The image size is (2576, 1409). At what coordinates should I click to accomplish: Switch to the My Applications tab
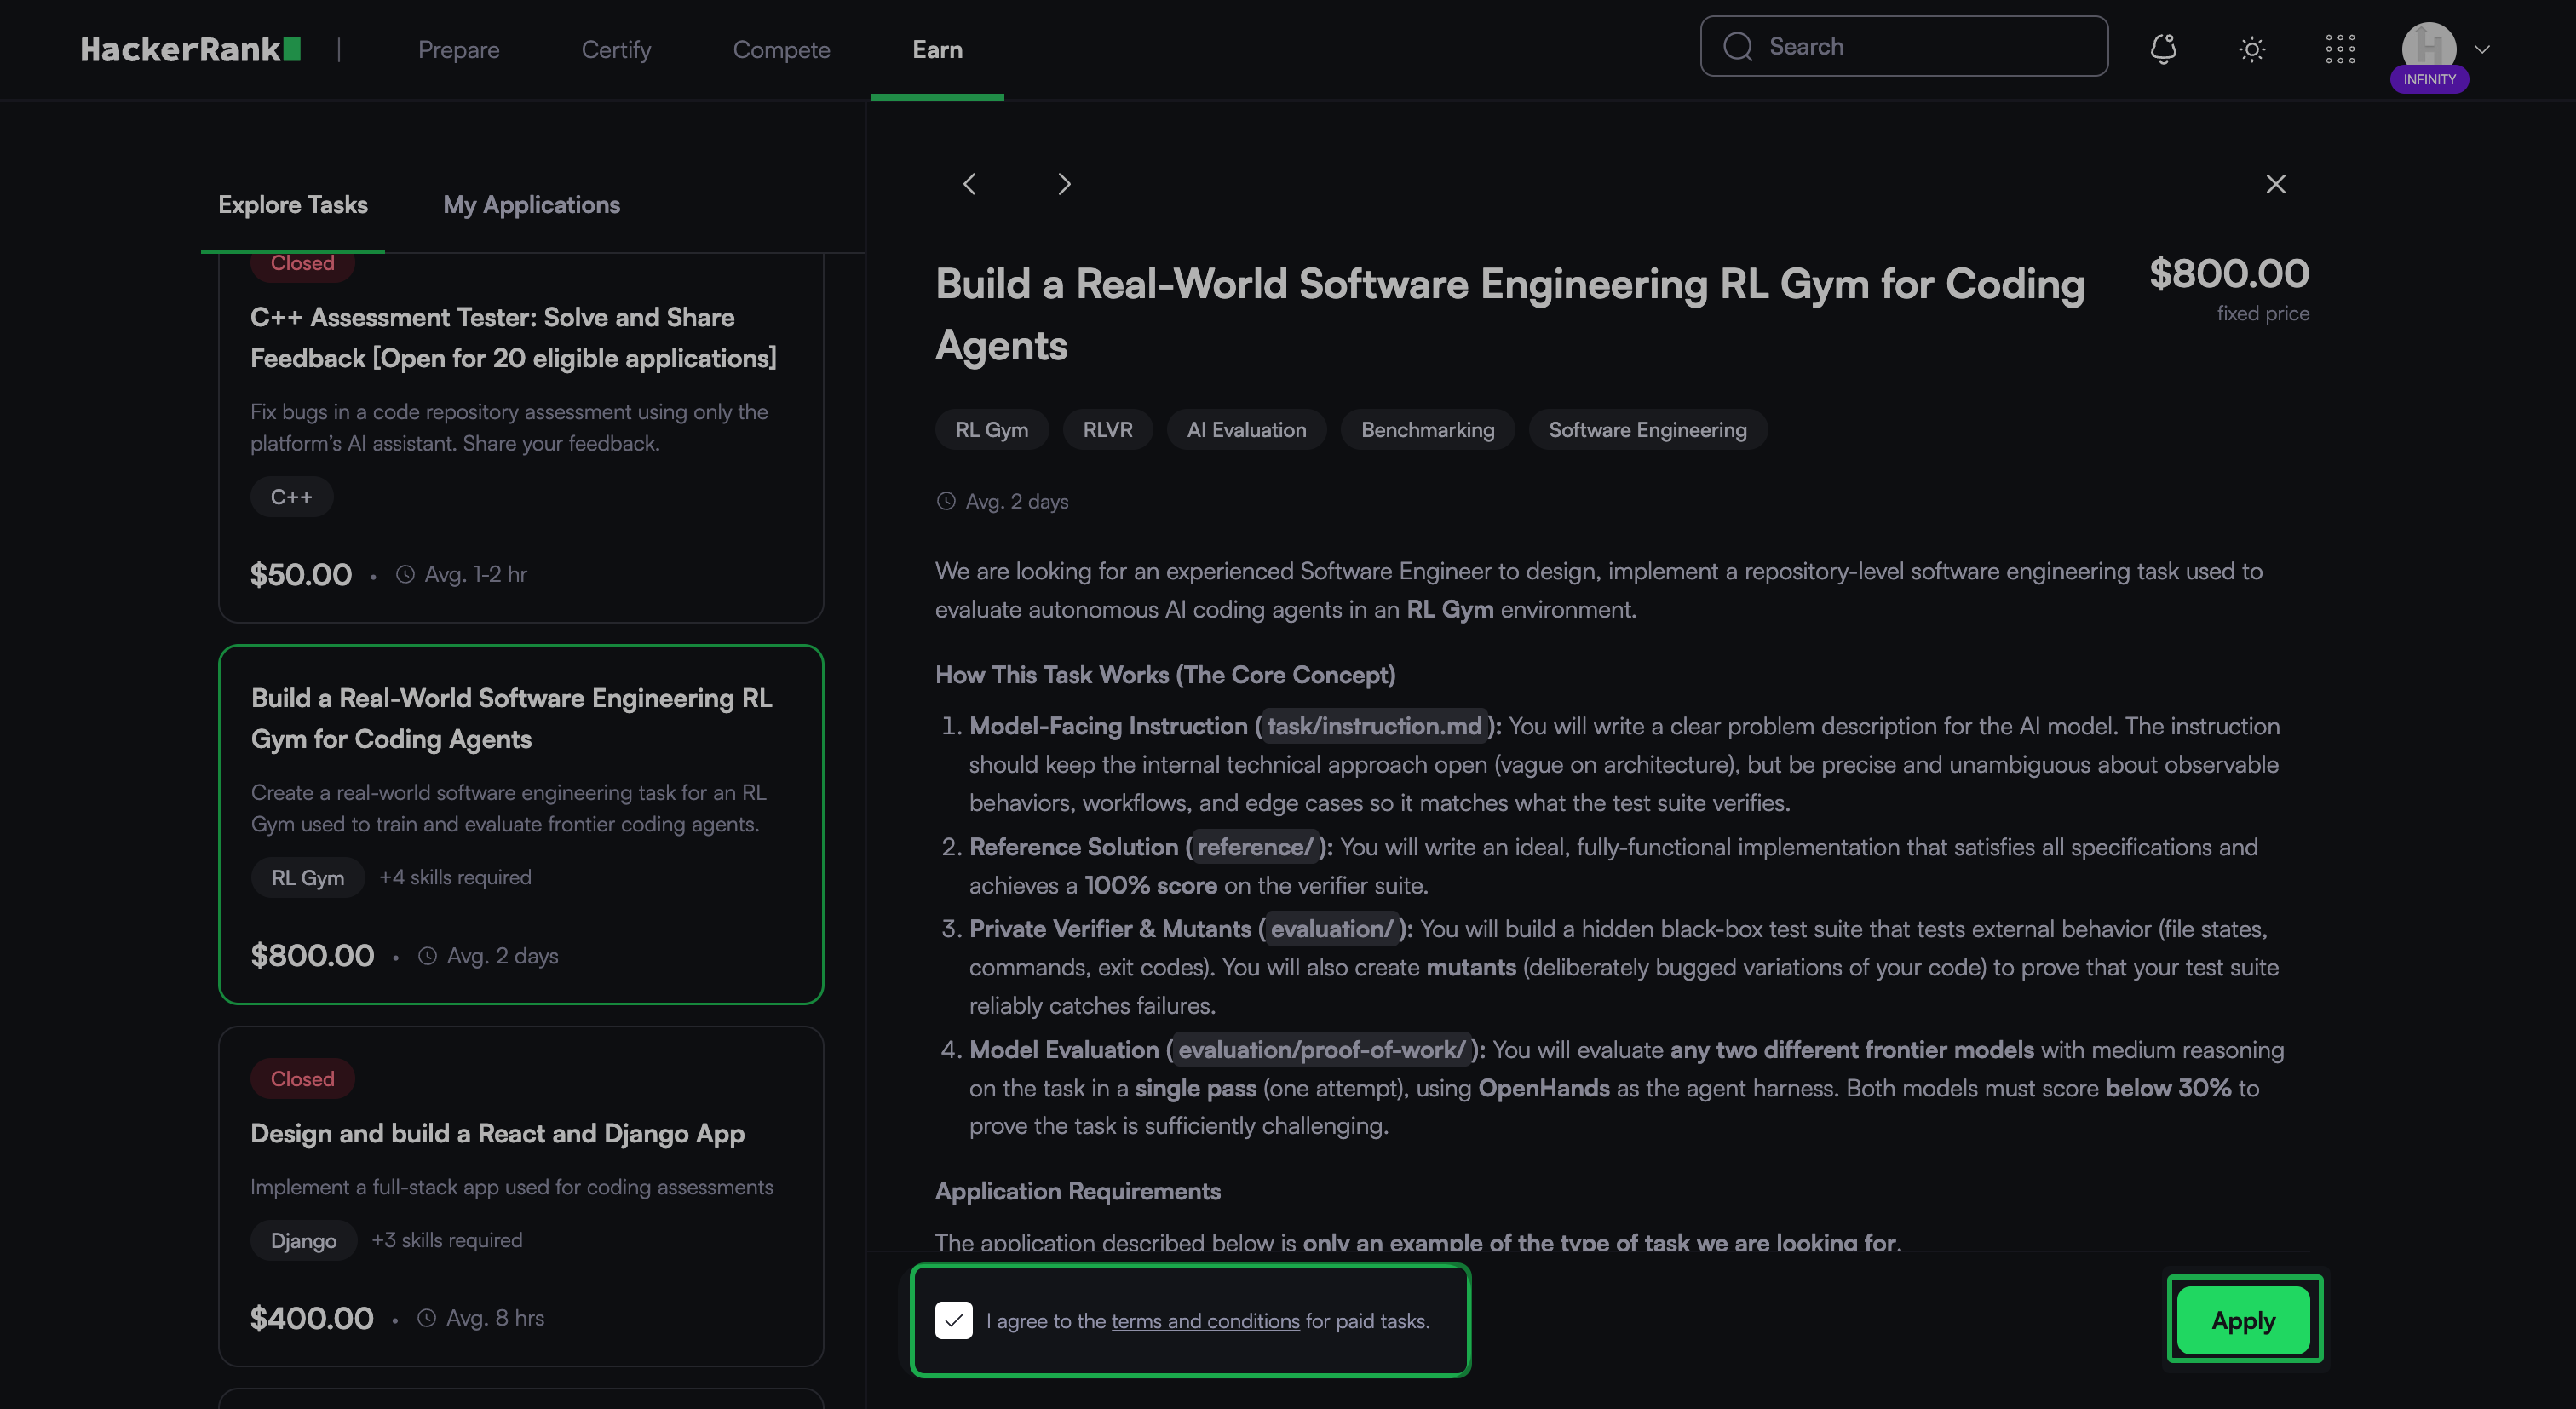(532, 205)
